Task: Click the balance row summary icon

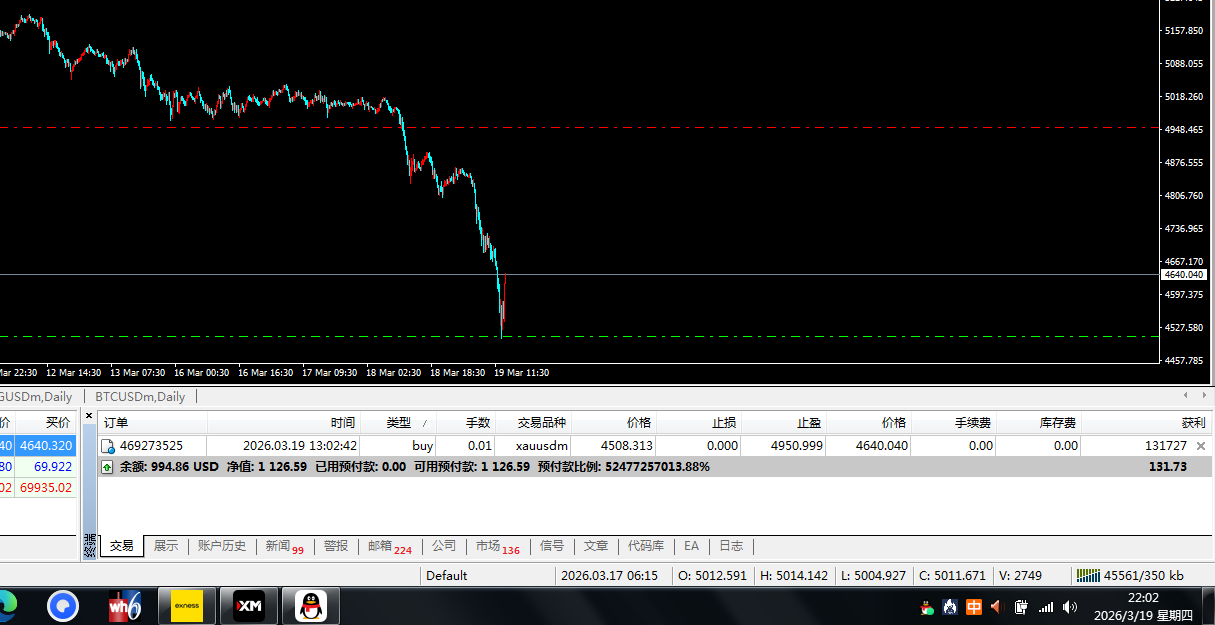Action: 108,466
